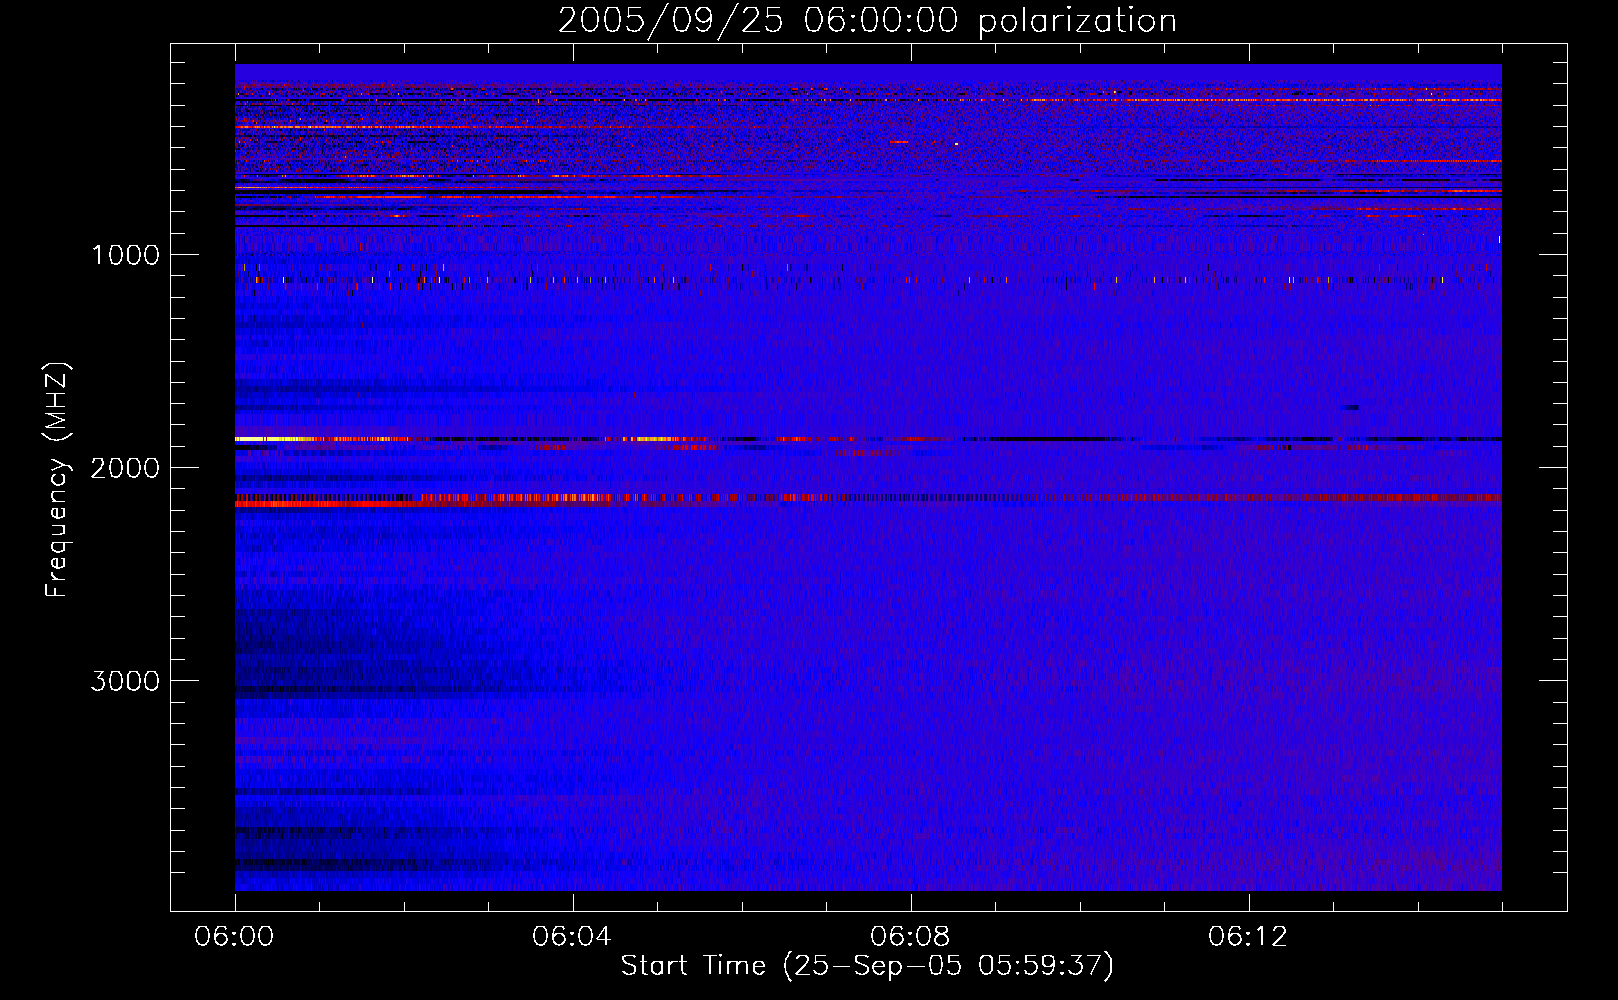Viewport: 1618px width, 1000px height.
Task: Click the 1000 frequency tick label
Action: pos(125,255)
